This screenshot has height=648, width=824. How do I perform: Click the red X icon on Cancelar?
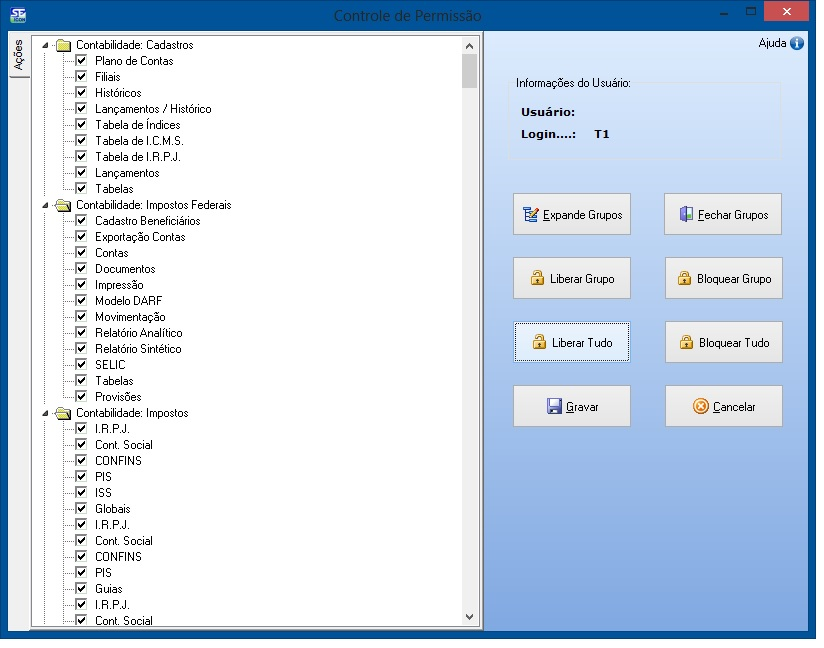pyautogui.click(x=701, y=406)
